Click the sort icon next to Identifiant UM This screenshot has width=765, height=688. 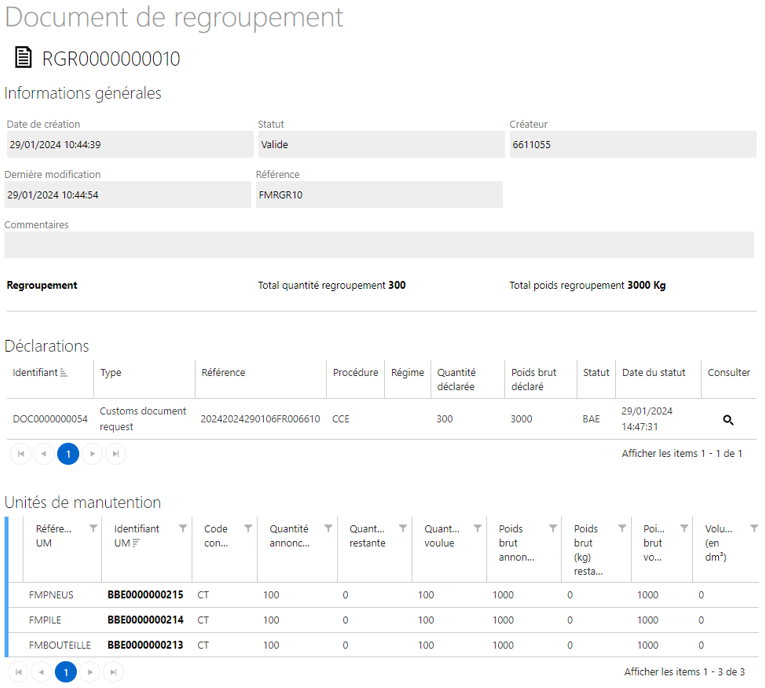point(136,543)
